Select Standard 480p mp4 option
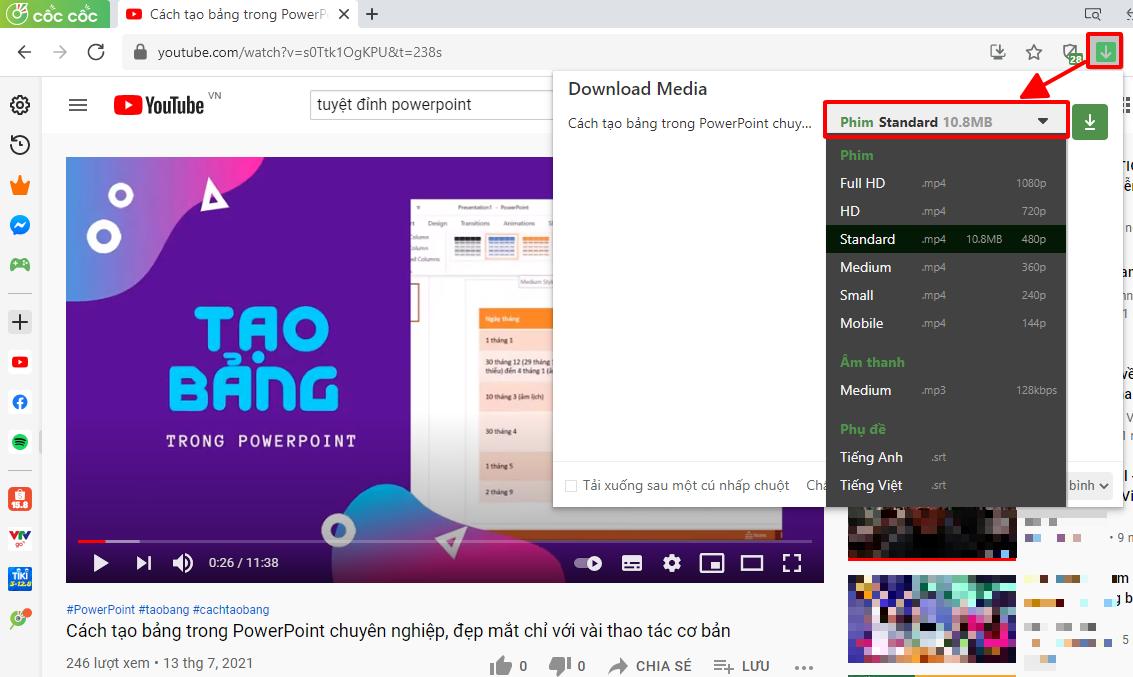1133x677 pixels. tap(945, 239)
